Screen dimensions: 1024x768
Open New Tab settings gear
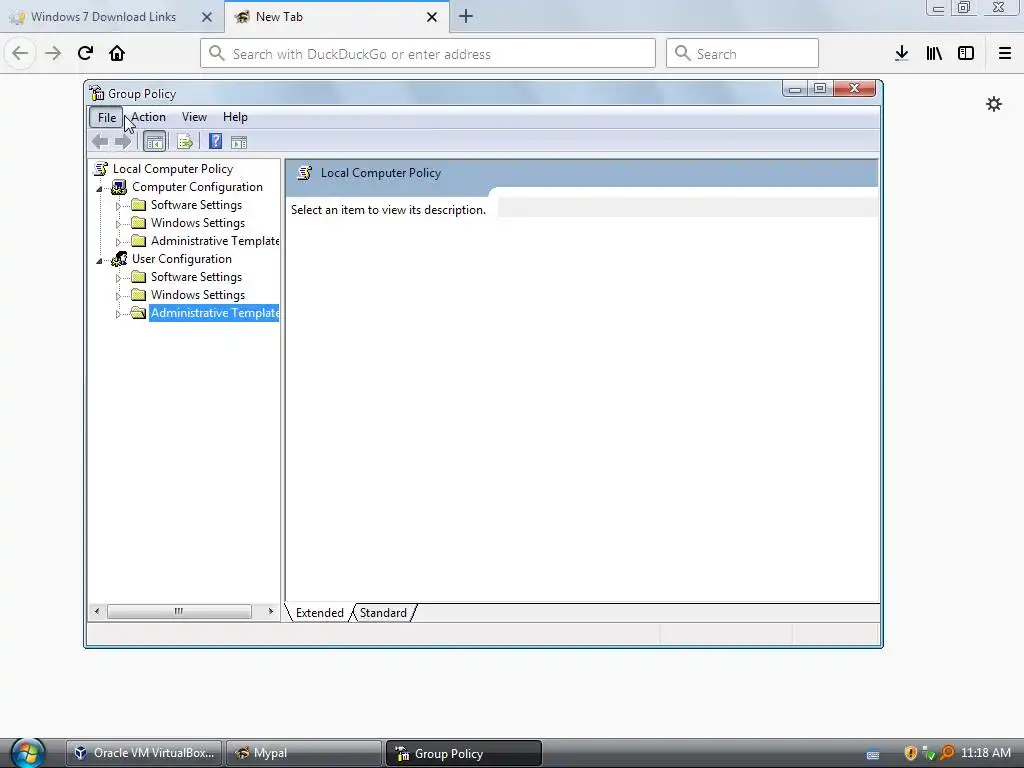click(x=994, y=104)
